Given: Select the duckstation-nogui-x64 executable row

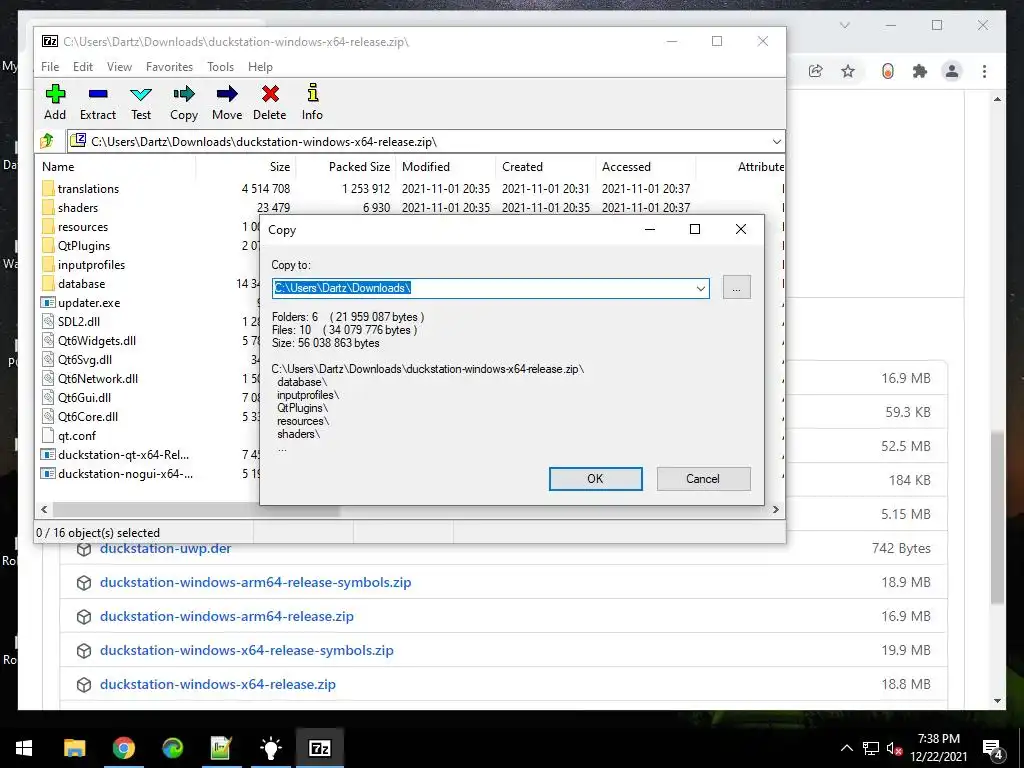Looking at the screenshot, I should point(125,473).
